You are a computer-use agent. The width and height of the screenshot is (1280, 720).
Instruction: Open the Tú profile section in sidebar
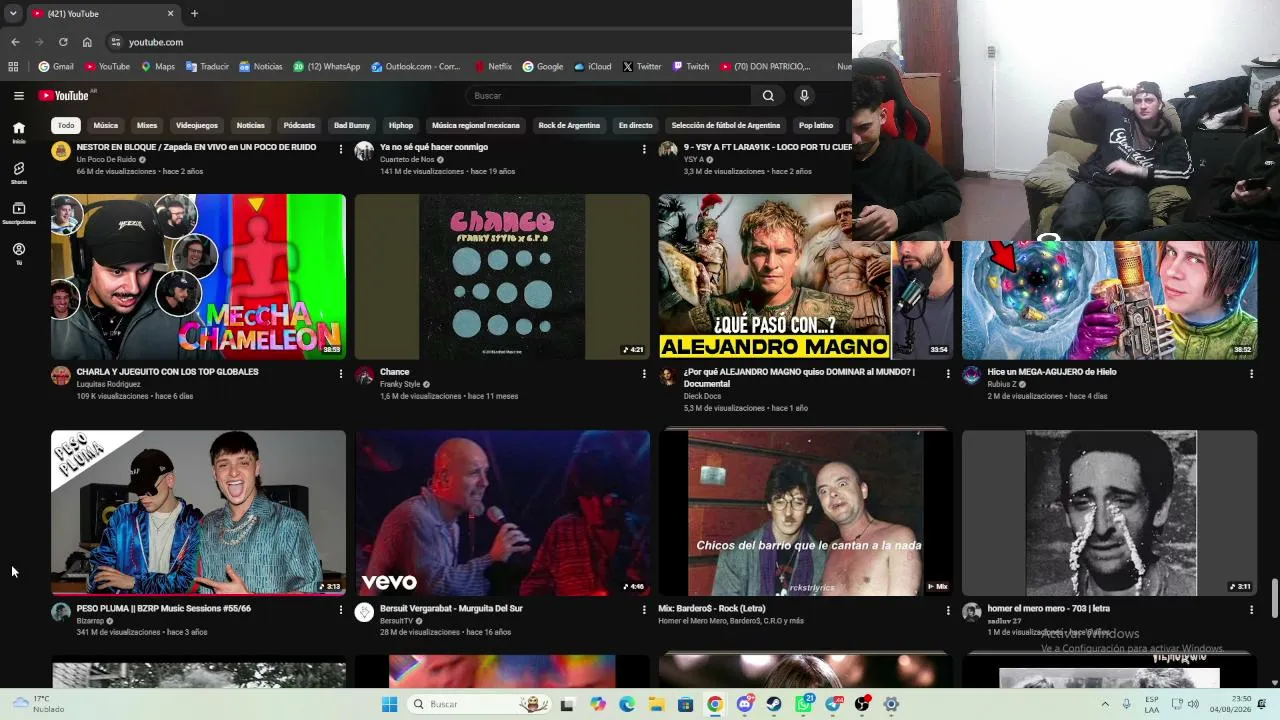[19, 254]
